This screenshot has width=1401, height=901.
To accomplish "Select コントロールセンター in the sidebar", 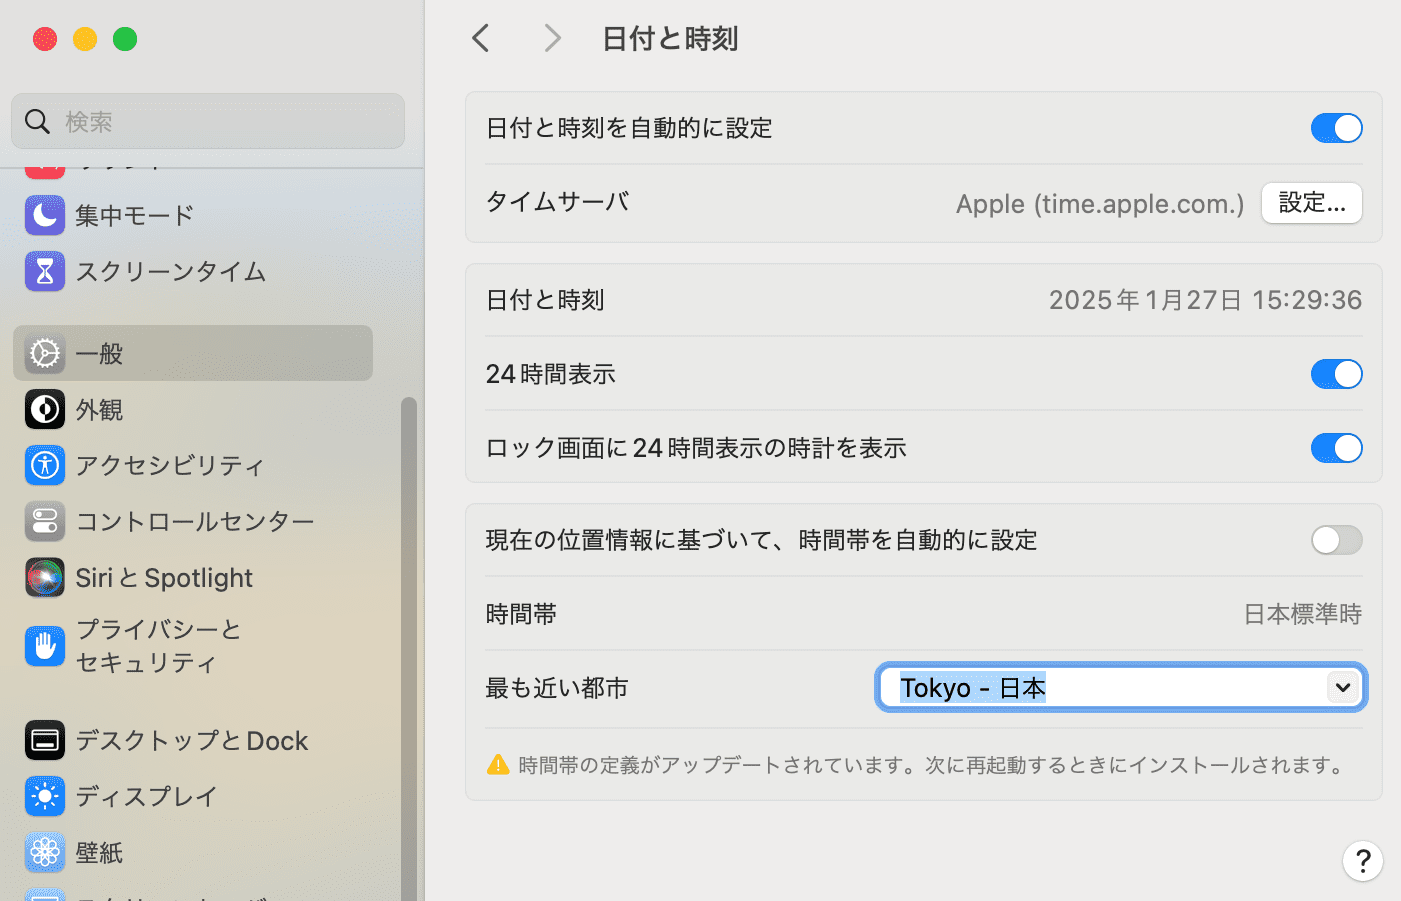I will (193, 521).
